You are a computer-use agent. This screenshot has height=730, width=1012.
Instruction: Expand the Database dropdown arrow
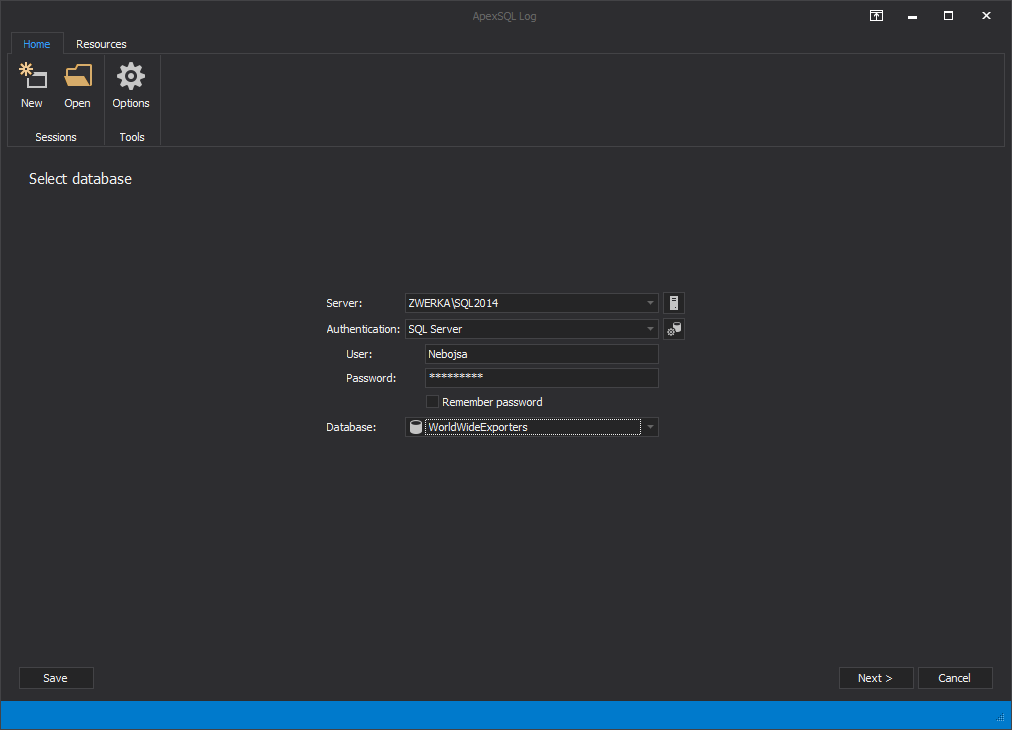point(650,427)
